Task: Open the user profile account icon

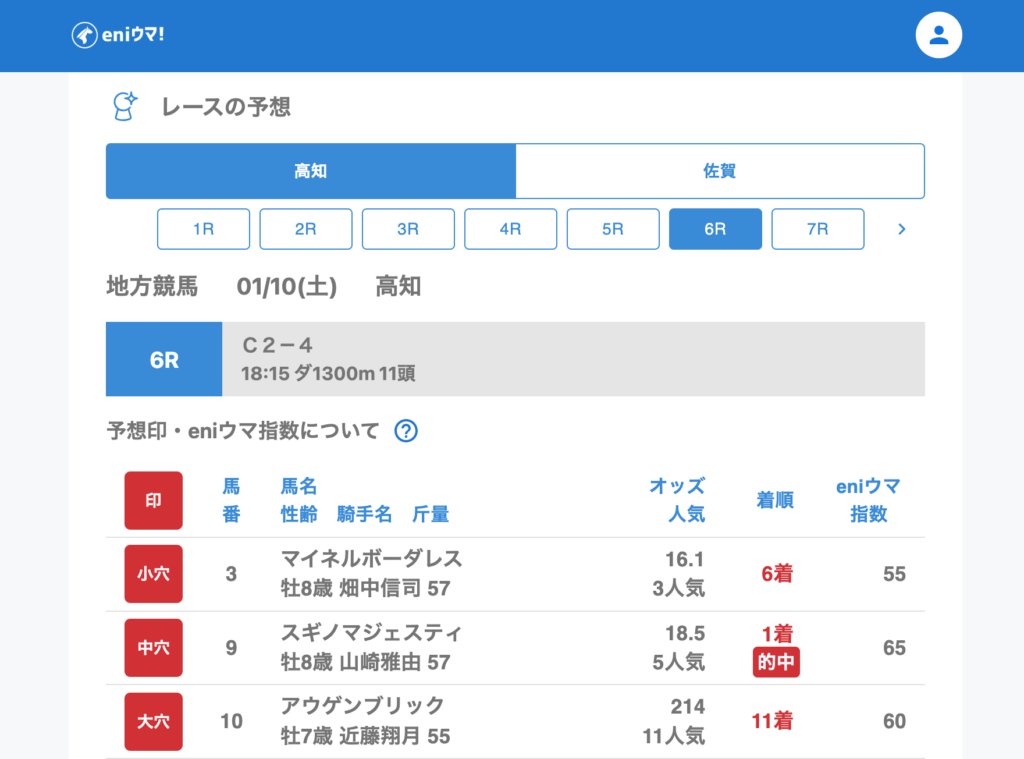Action: pos(938,36)
